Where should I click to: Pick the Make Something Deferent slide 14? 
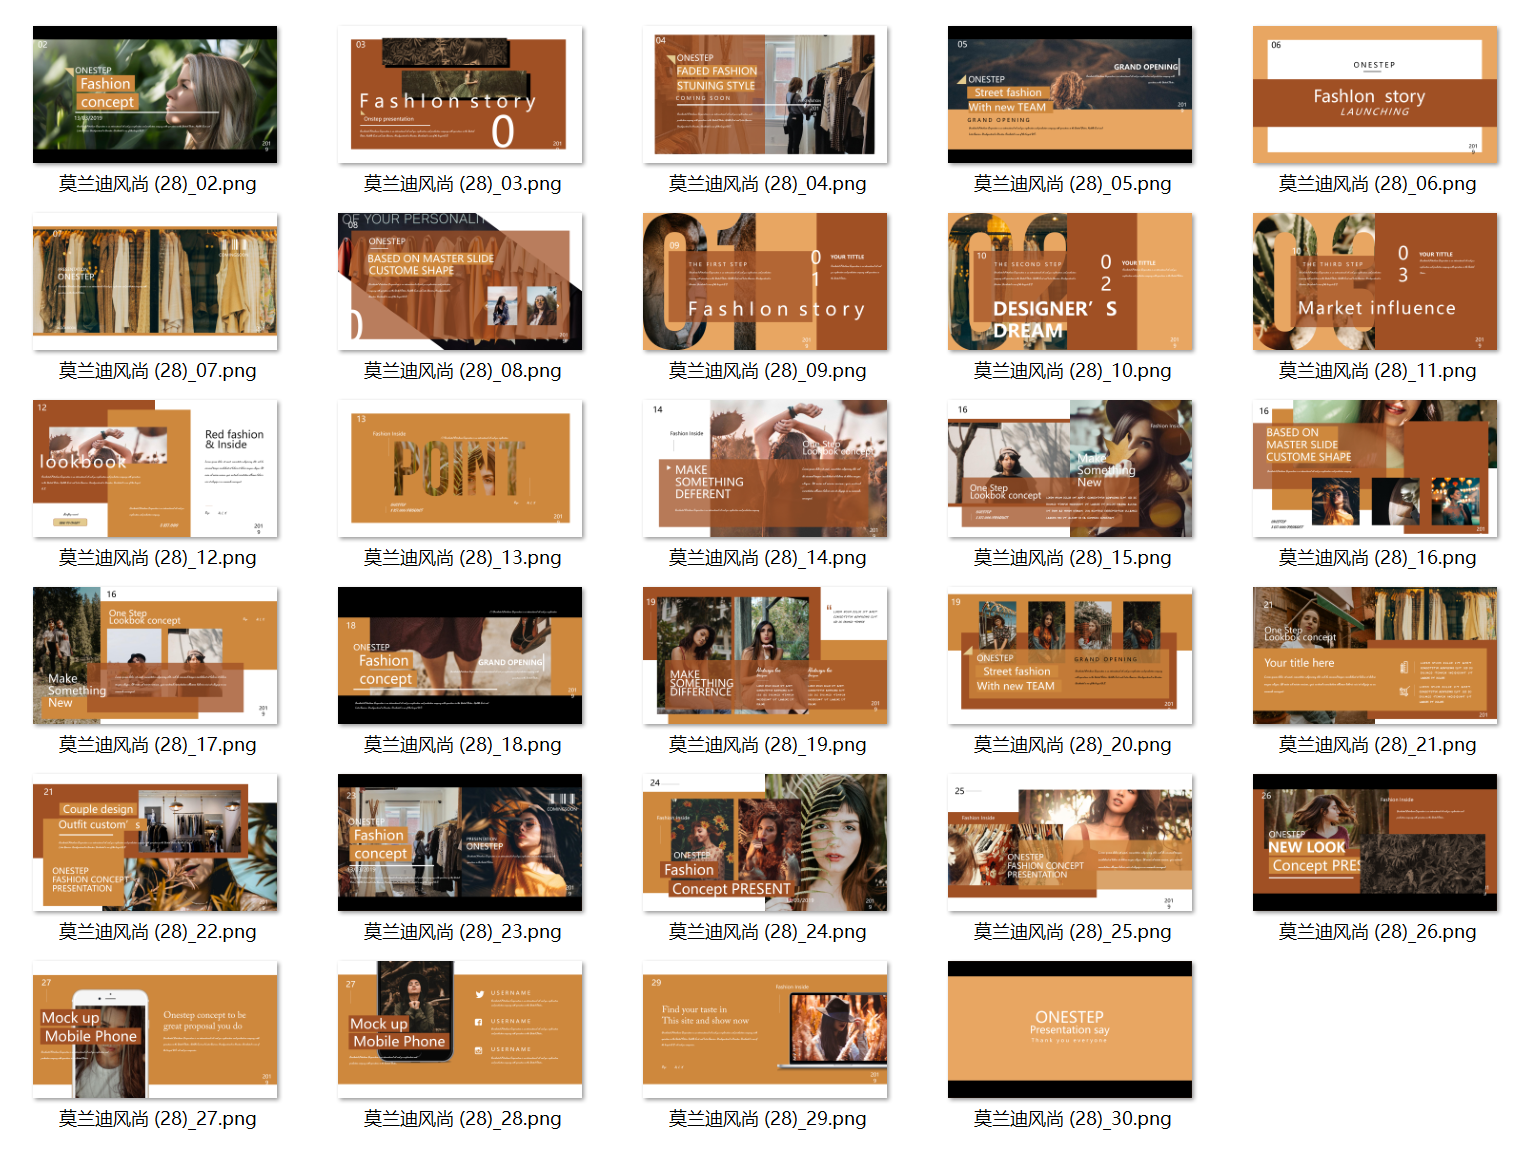click(765, 468)
